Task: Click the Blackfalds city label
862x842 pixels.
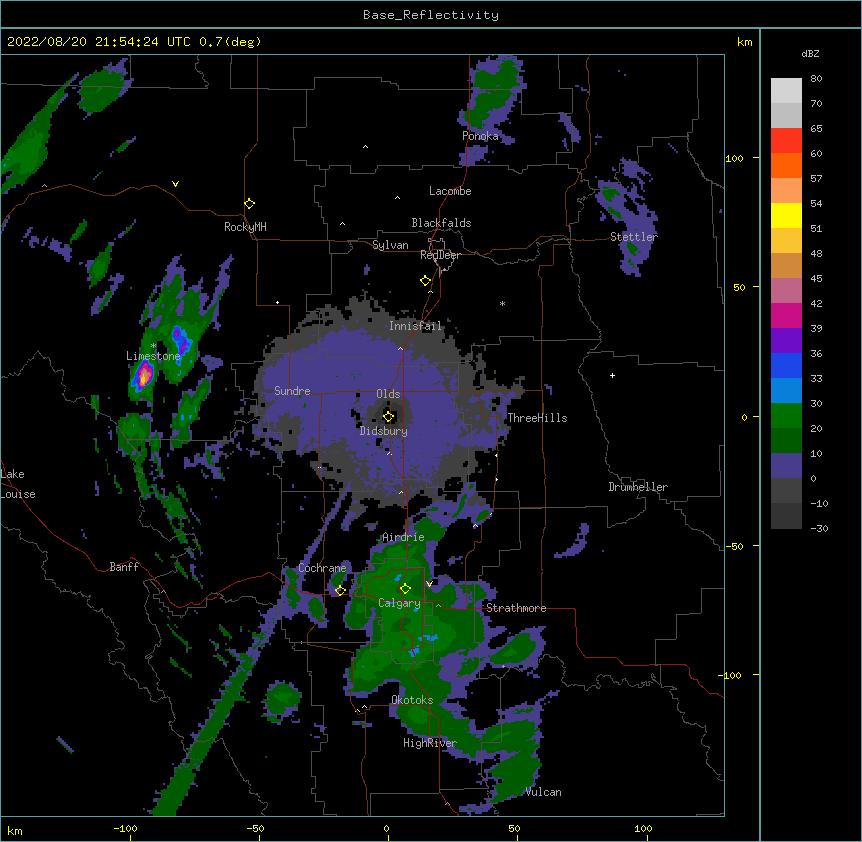Action: pos(441,223)
